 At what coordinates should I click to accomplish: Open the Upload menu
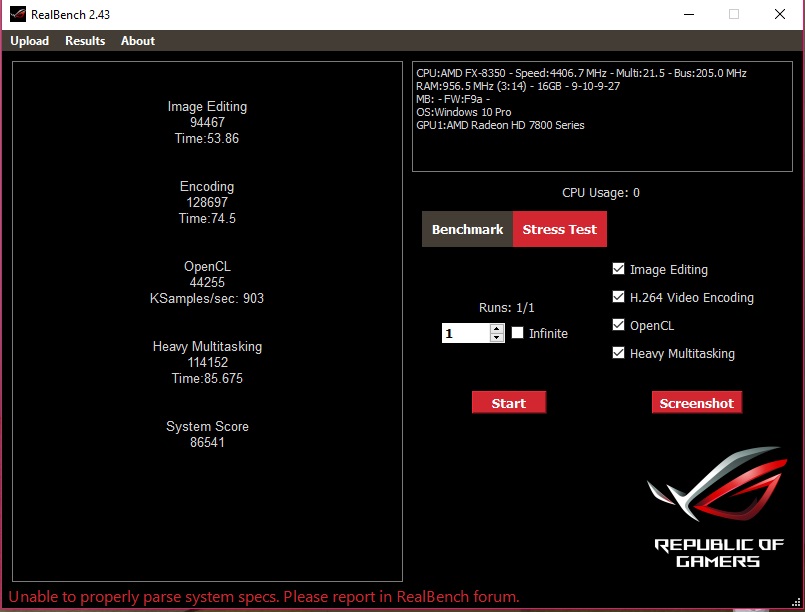click(30, 41)
